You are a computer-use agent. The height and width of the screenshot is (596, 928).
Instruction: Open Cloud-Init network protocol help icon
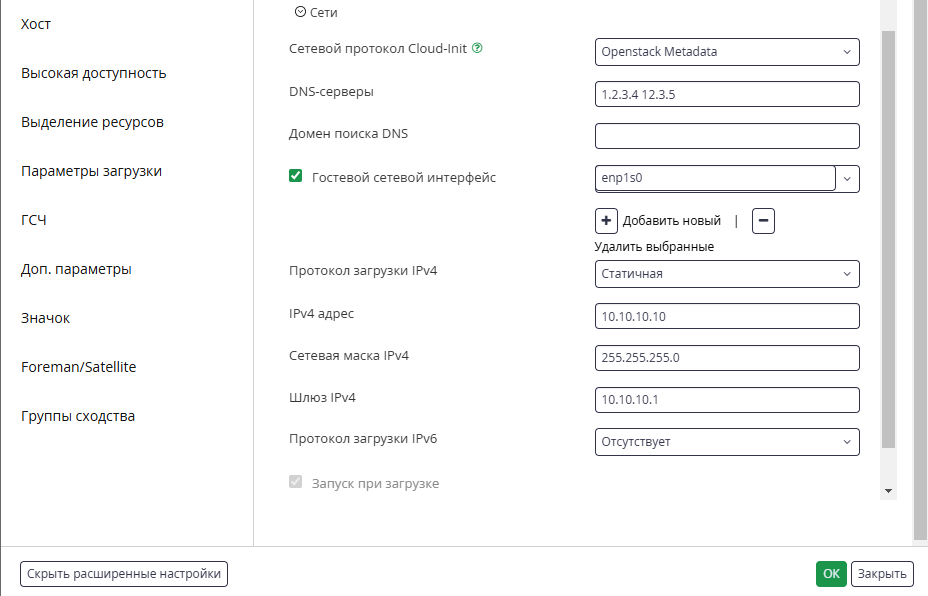point(477,49)
